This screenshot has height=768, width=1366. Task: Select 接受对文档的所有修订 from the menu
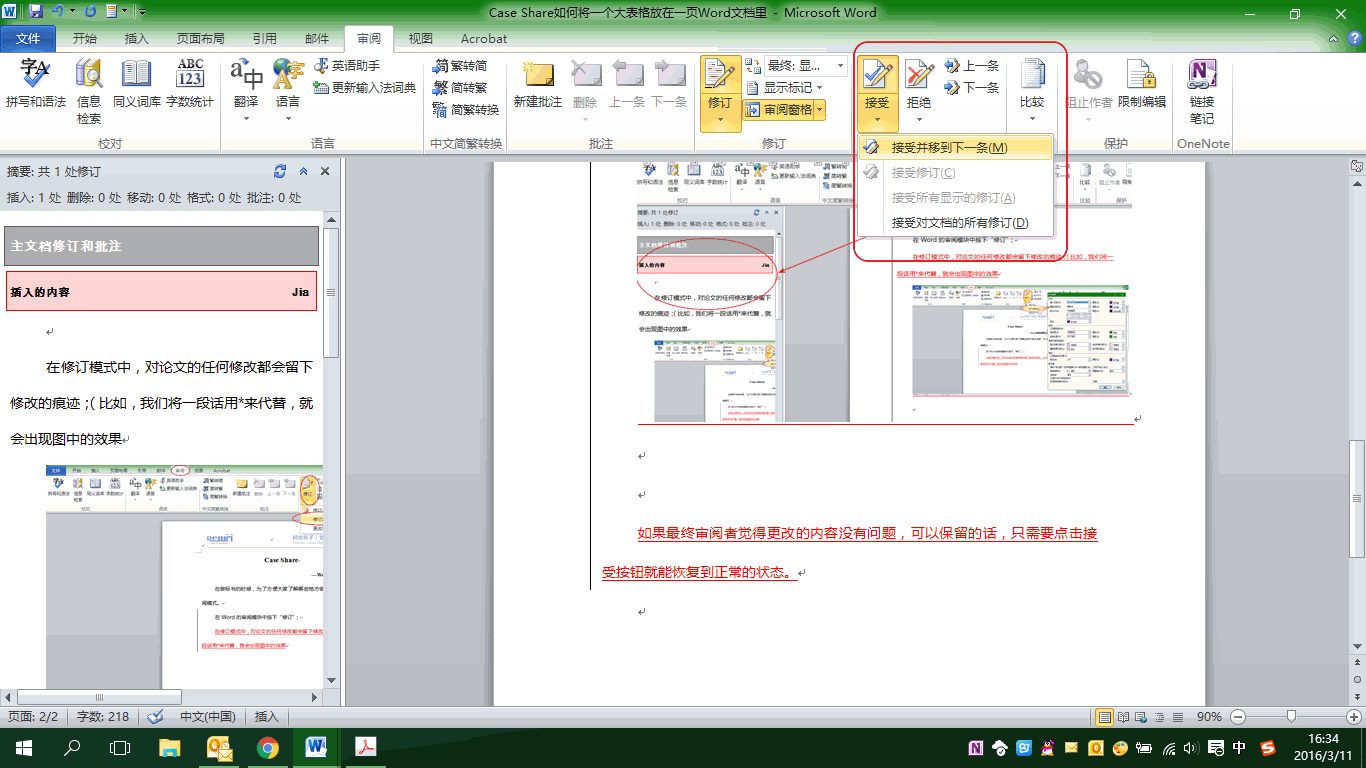(x=959, y=223)
